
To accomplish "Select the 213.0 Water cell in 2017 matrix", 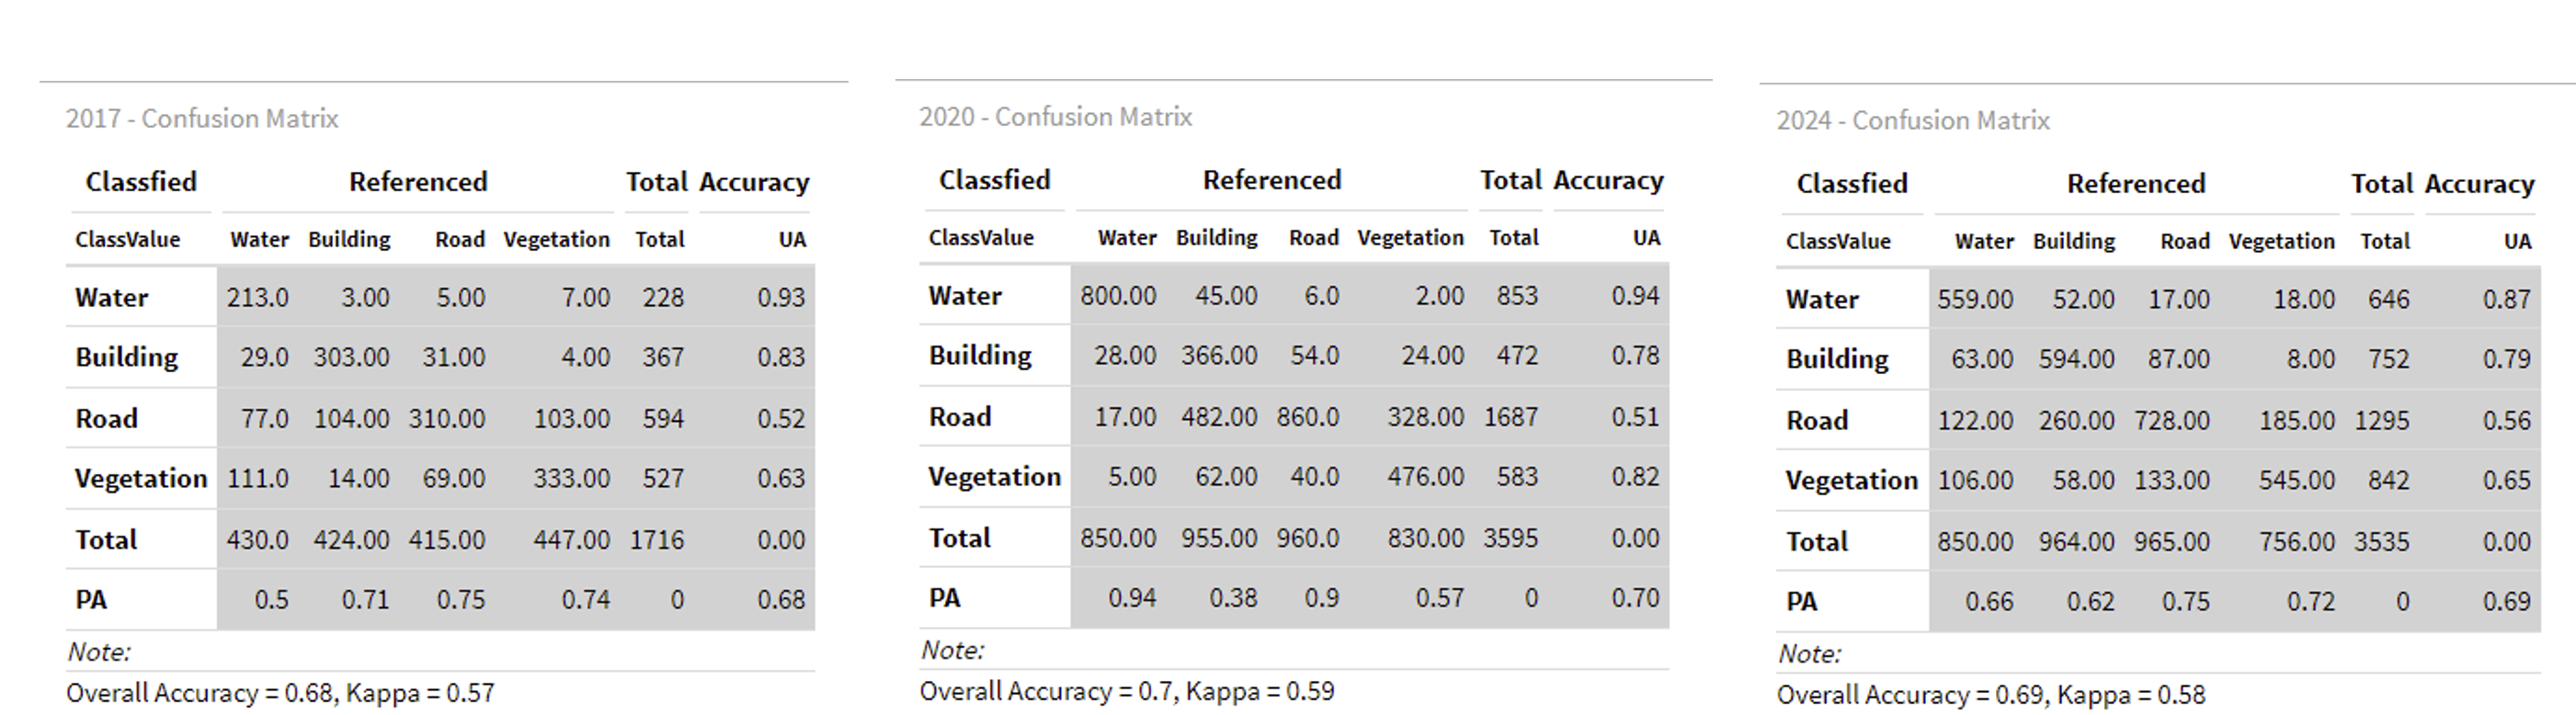I will pyautogui.click(x=257, y=297).
